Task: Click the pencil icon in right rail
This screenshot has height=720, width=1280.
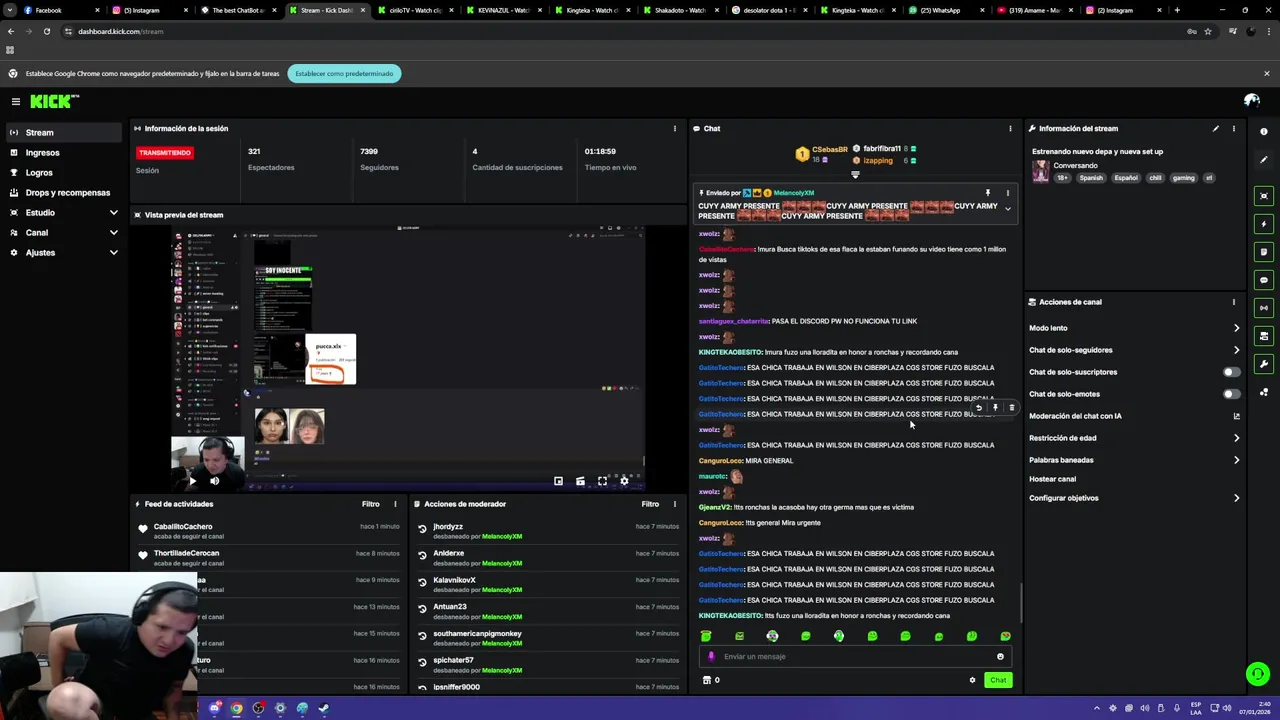Action: 1264,160
